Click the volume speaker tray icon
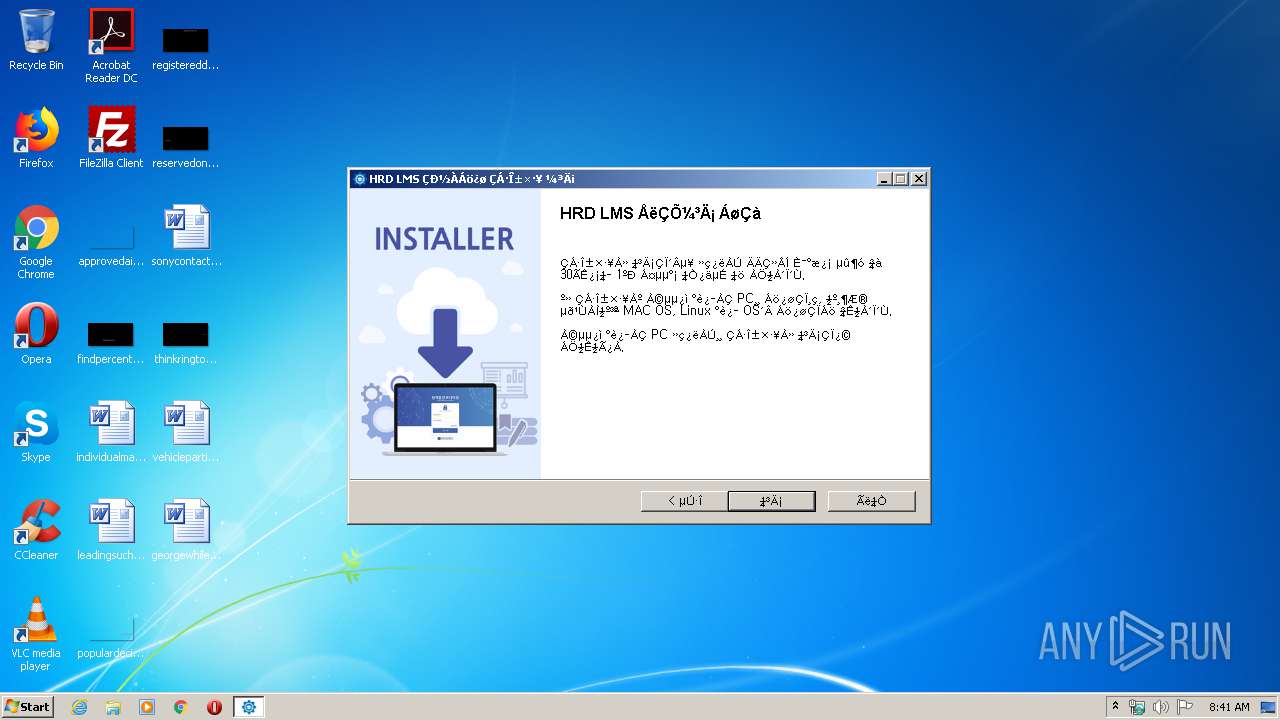This screenshot has height=720, width=1280. (1161, 707)
